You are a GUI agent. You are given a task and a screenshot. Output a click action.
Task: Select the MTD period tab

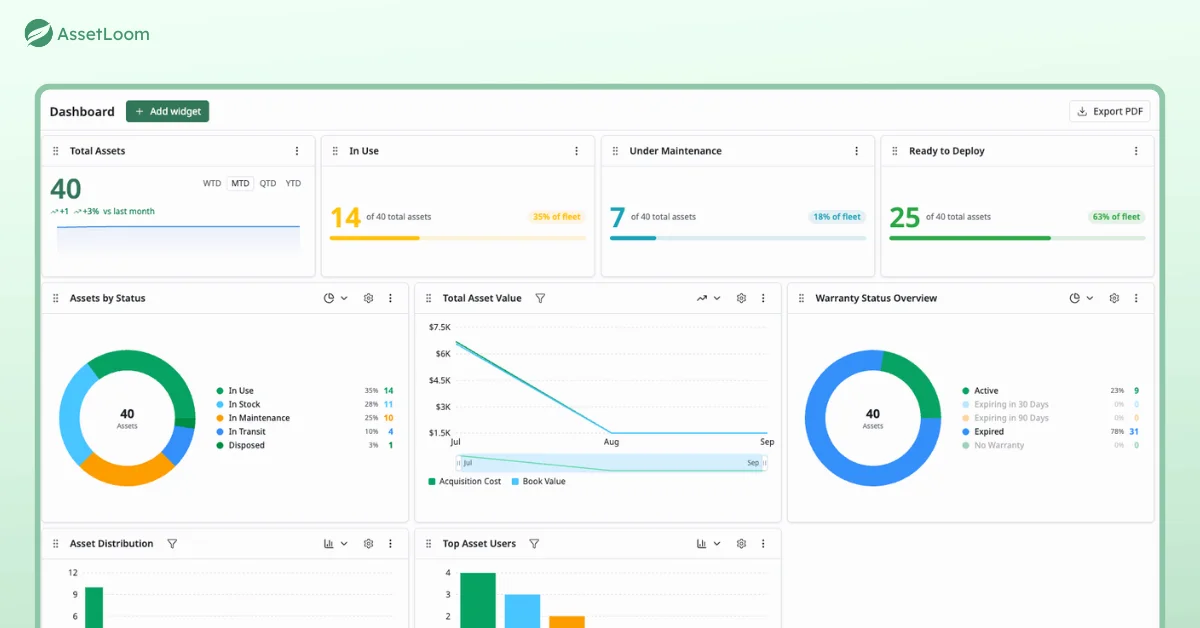coord(240,183)
